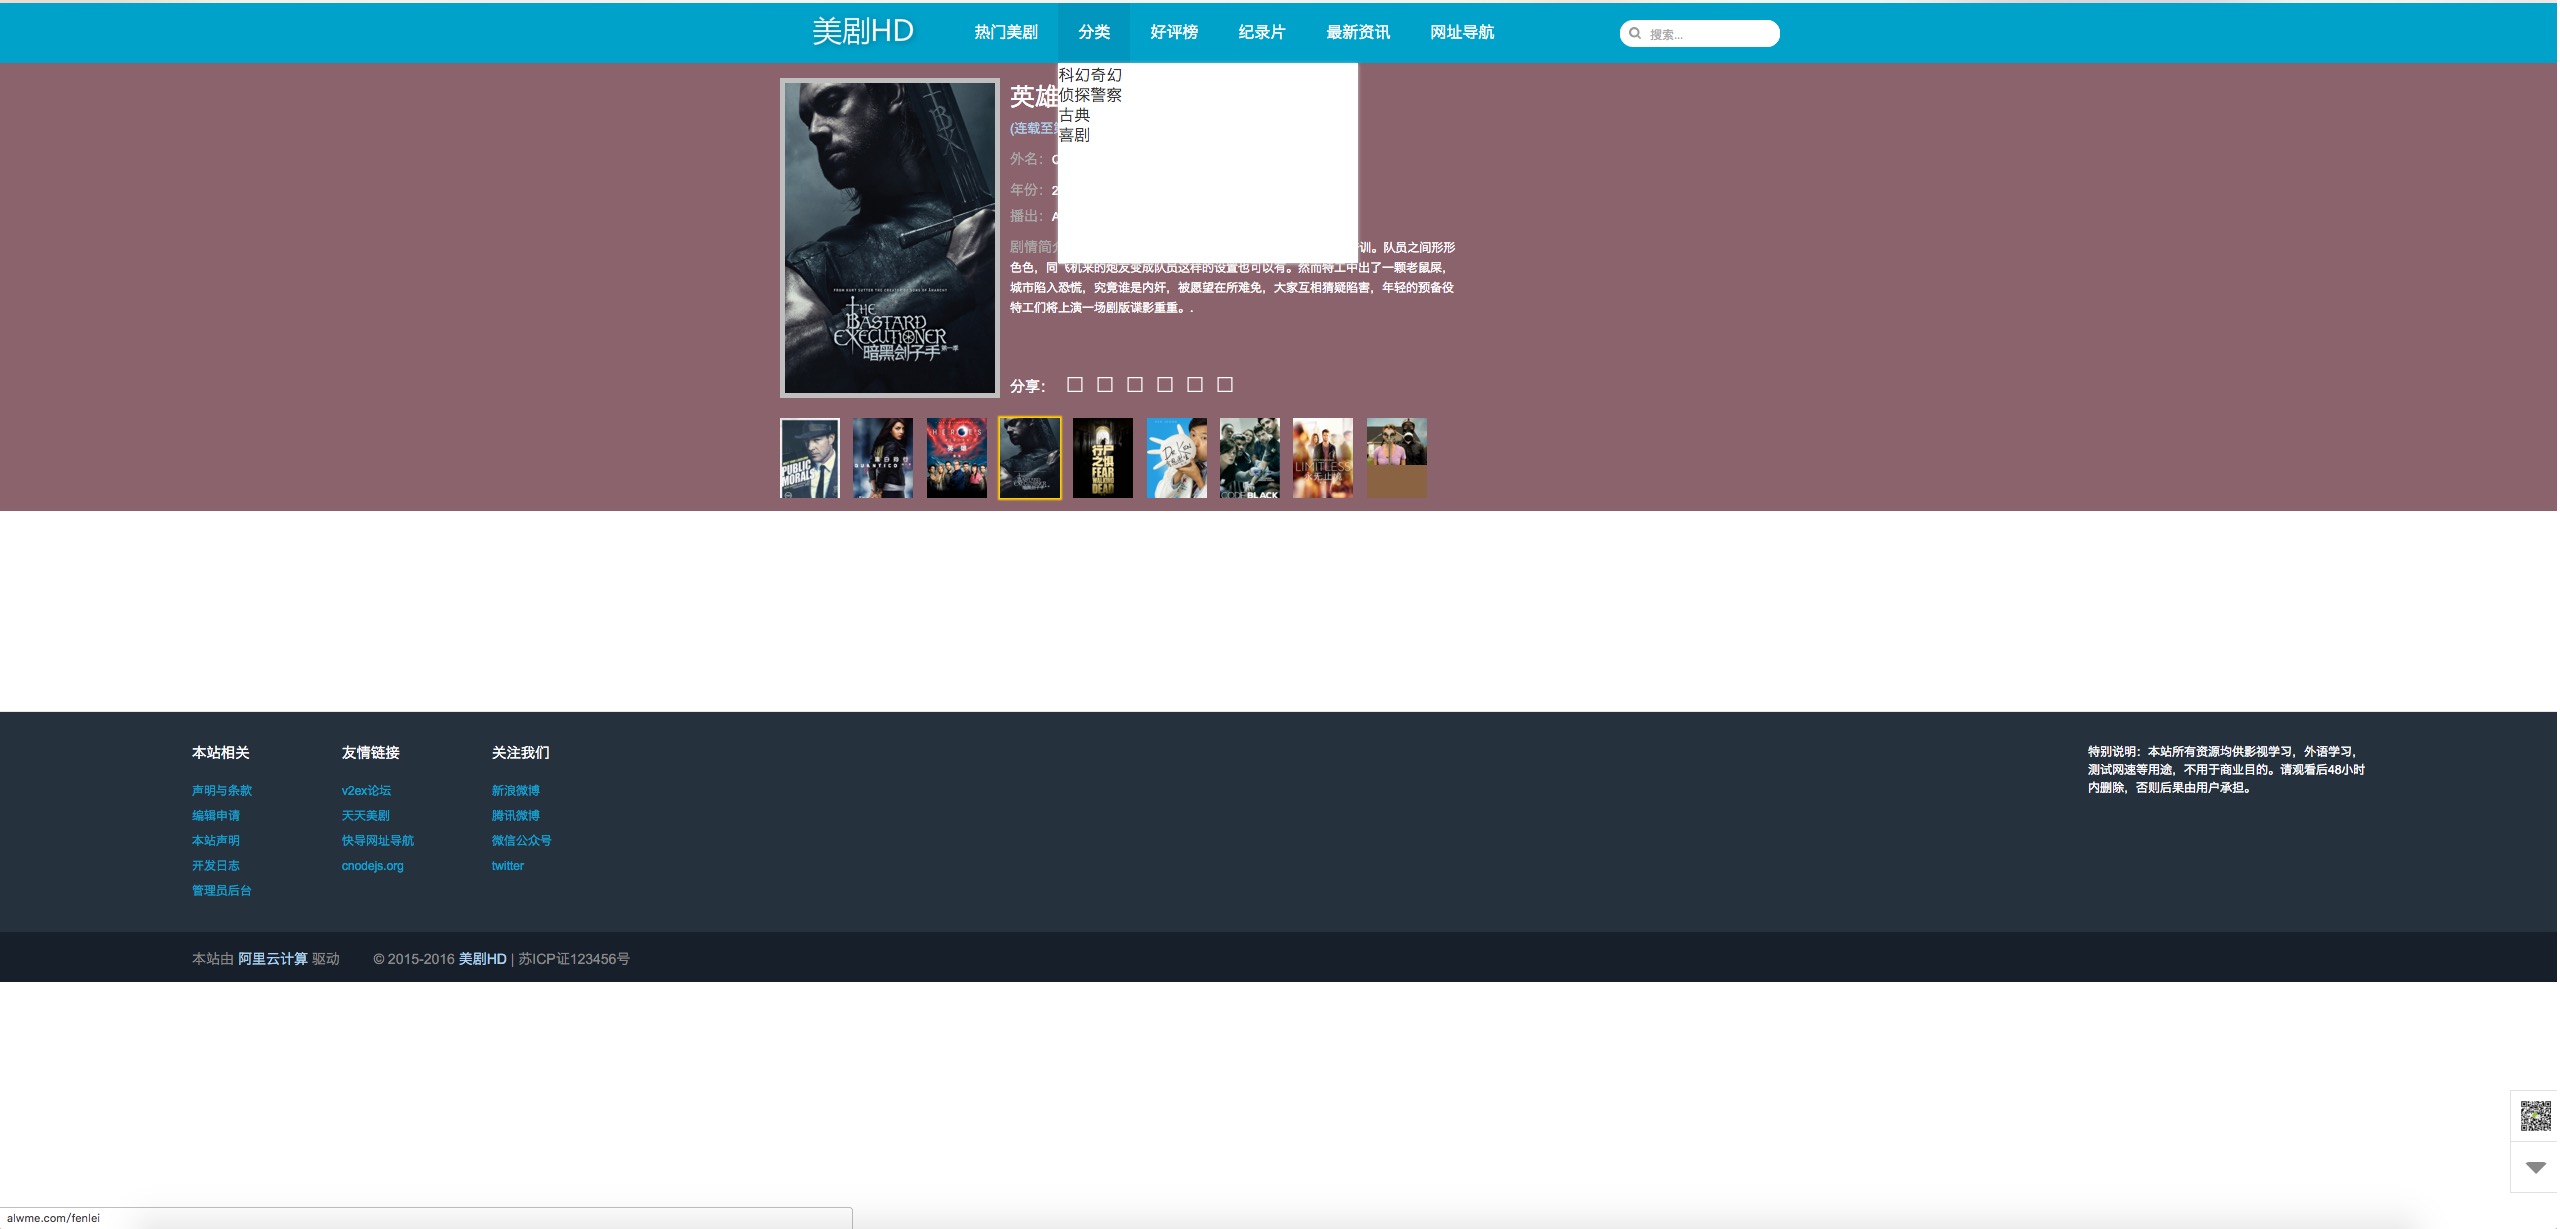Open 纪录片 in navigation bar
The image size is (2560, 1229).
pos(1261,32)
